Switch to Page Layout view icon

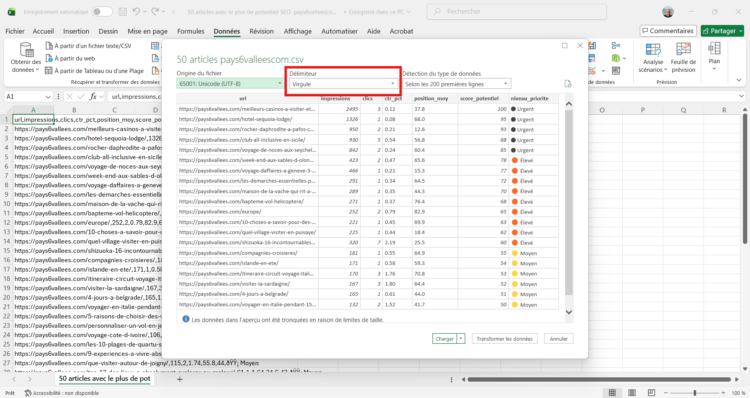631,393
